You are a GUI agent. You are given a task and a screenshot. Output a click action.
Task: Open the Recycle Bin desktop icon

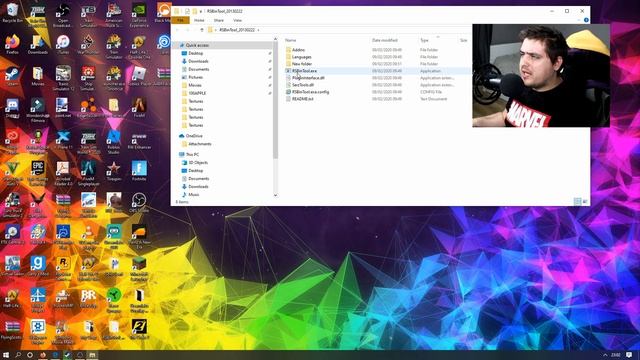[x=12, y=12]
